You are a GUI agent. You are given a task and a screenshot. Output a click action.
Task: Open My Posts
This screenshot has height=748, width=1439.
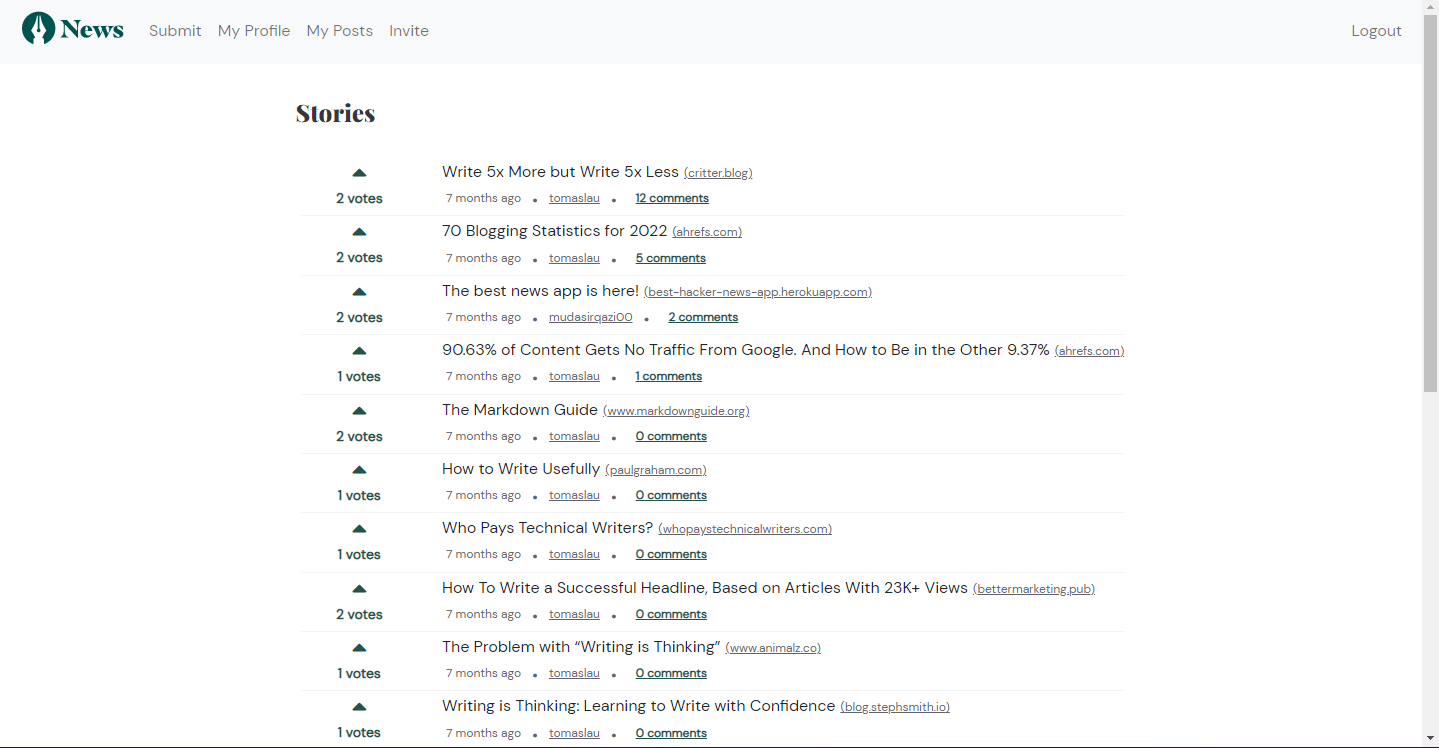tap(340, 31)
